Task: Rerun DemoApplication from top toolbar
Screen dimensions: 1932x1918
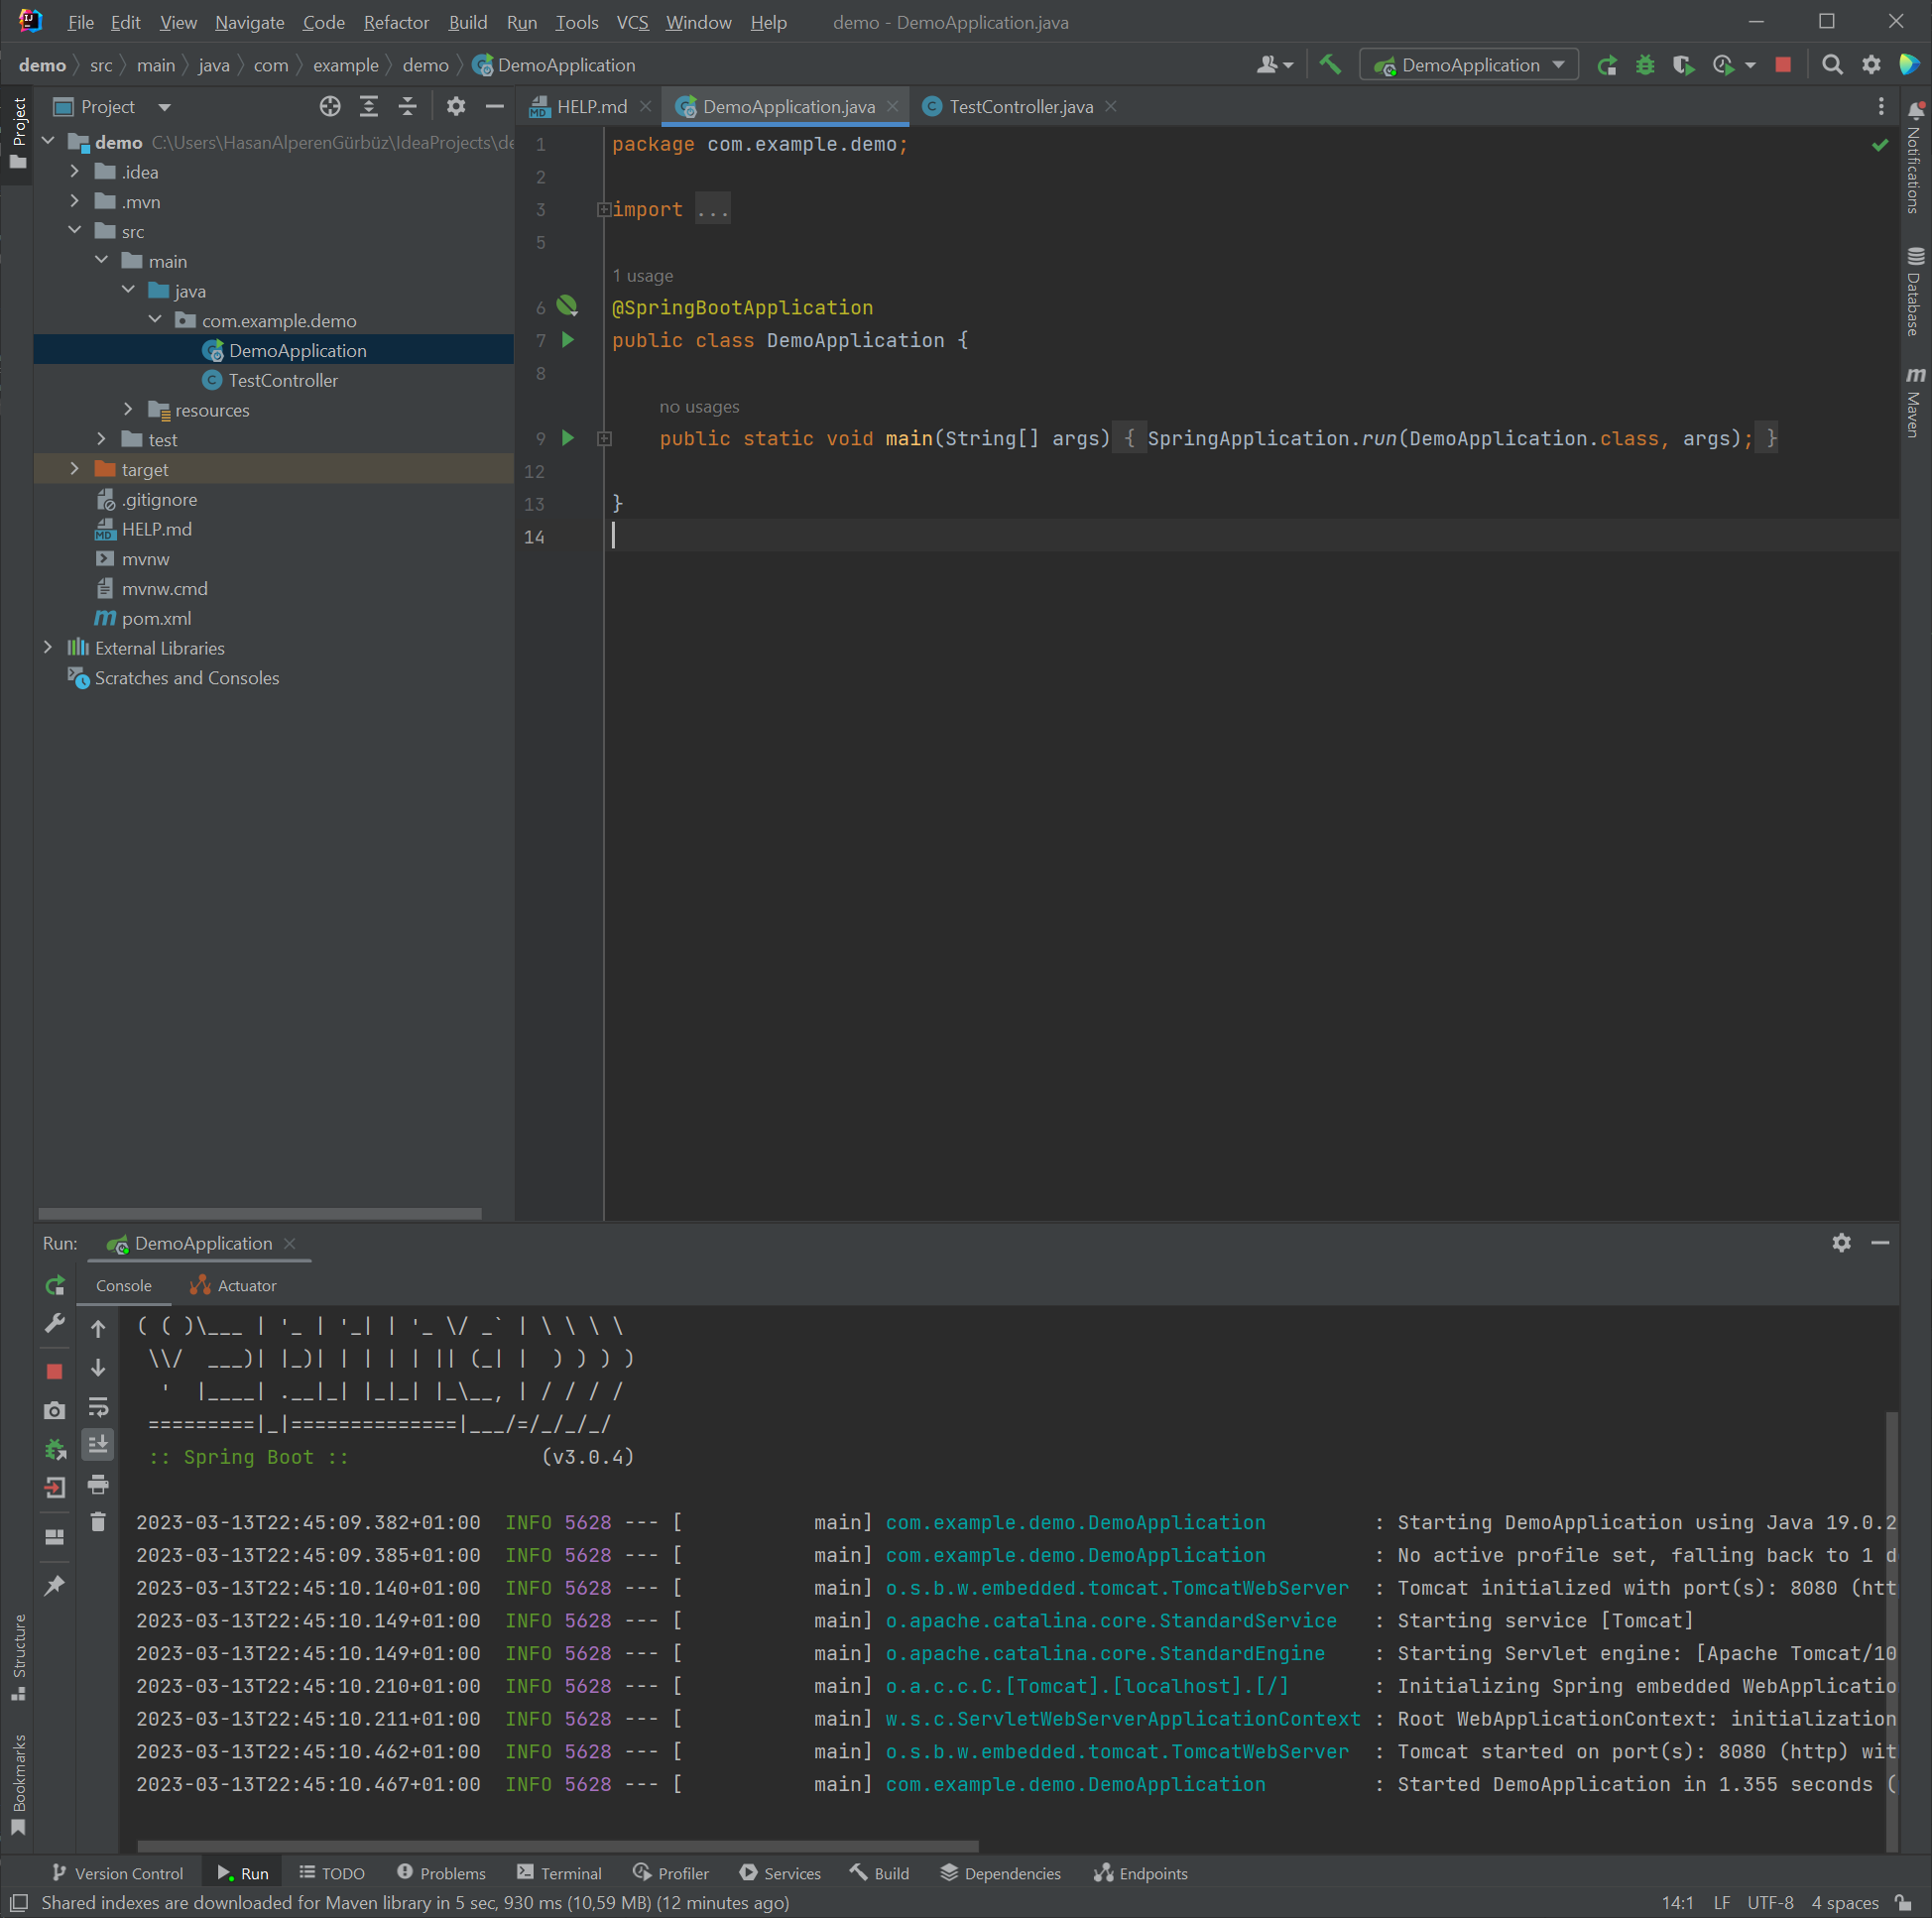Action: (x=1607, y=65)
